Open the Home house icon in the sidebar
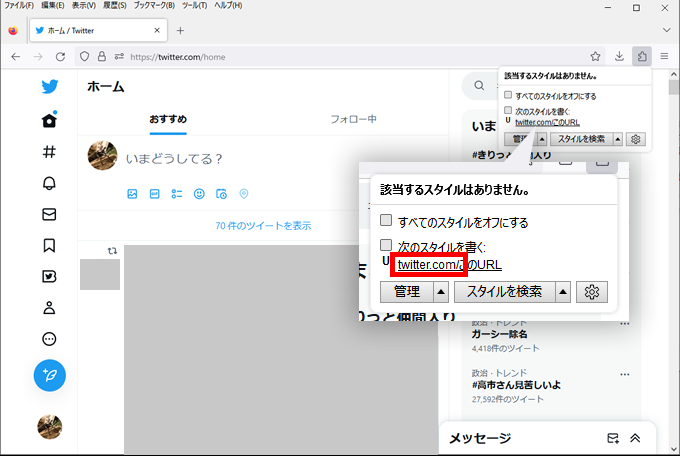The image size is (680, 456). [x=49, y=120]
